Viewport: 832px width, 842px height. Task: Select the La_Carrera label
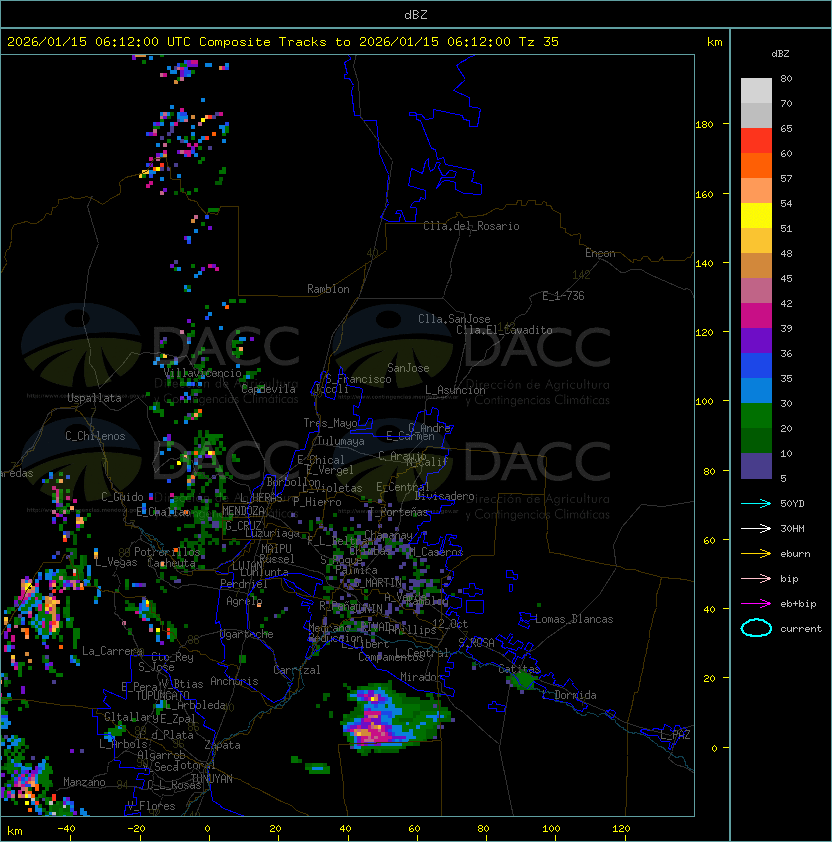click(113, 651)
